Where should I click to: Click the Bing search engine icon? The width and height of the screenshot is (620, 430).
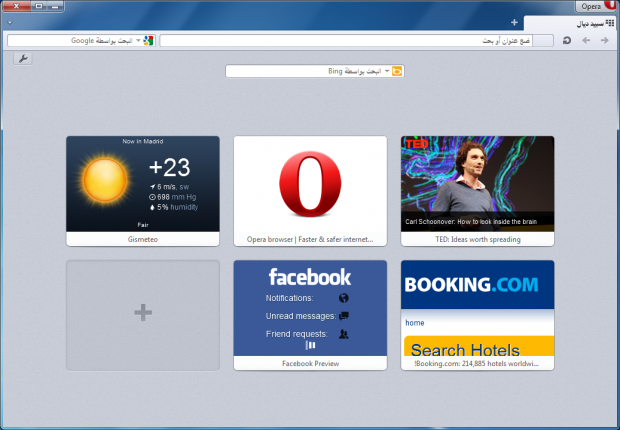(397, 71)
